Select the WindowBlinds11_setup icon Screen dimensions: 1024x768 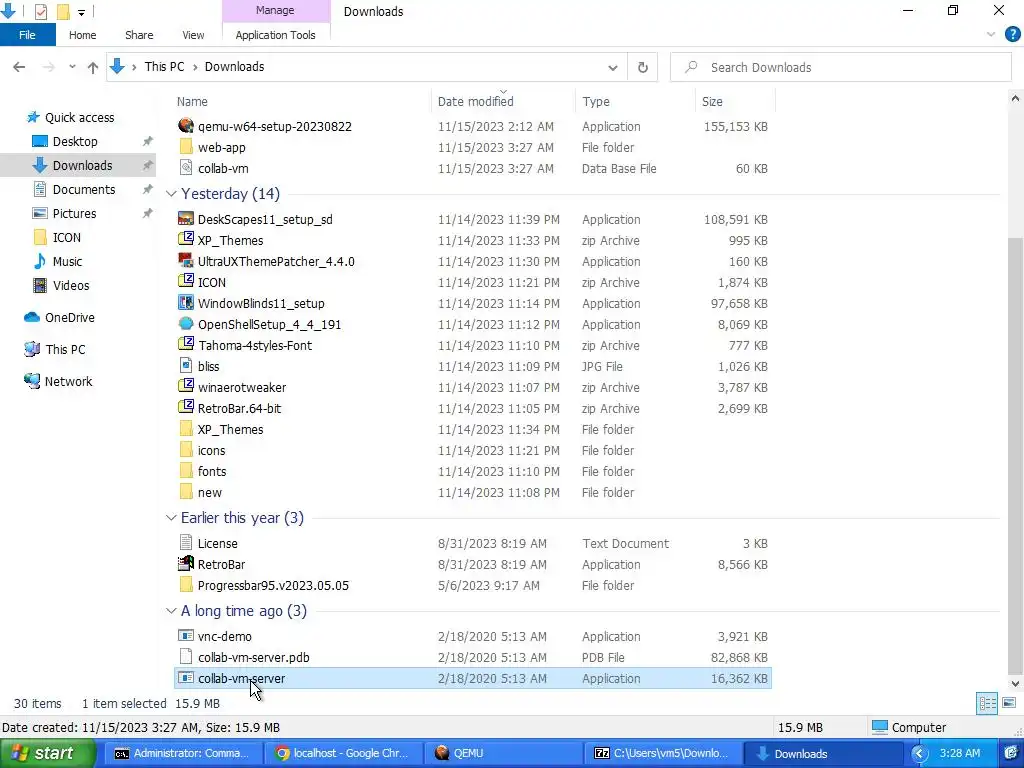coord(186,302)
